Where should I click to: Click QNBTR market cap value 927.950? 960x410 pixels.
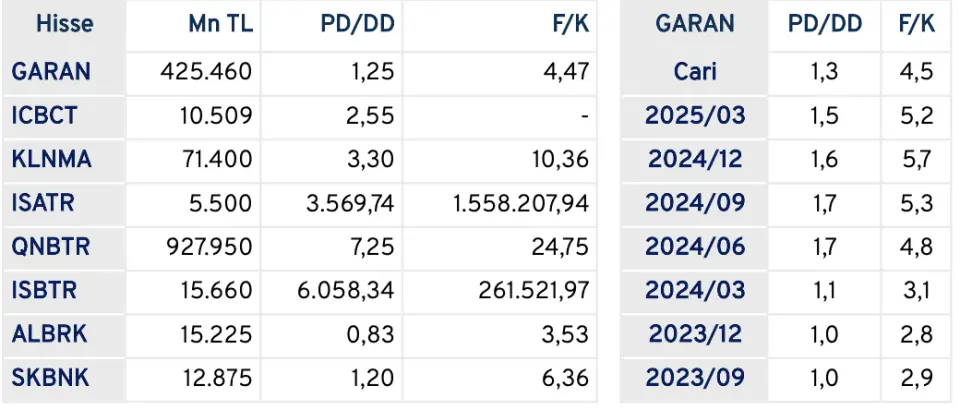click(x=209, y=247)
